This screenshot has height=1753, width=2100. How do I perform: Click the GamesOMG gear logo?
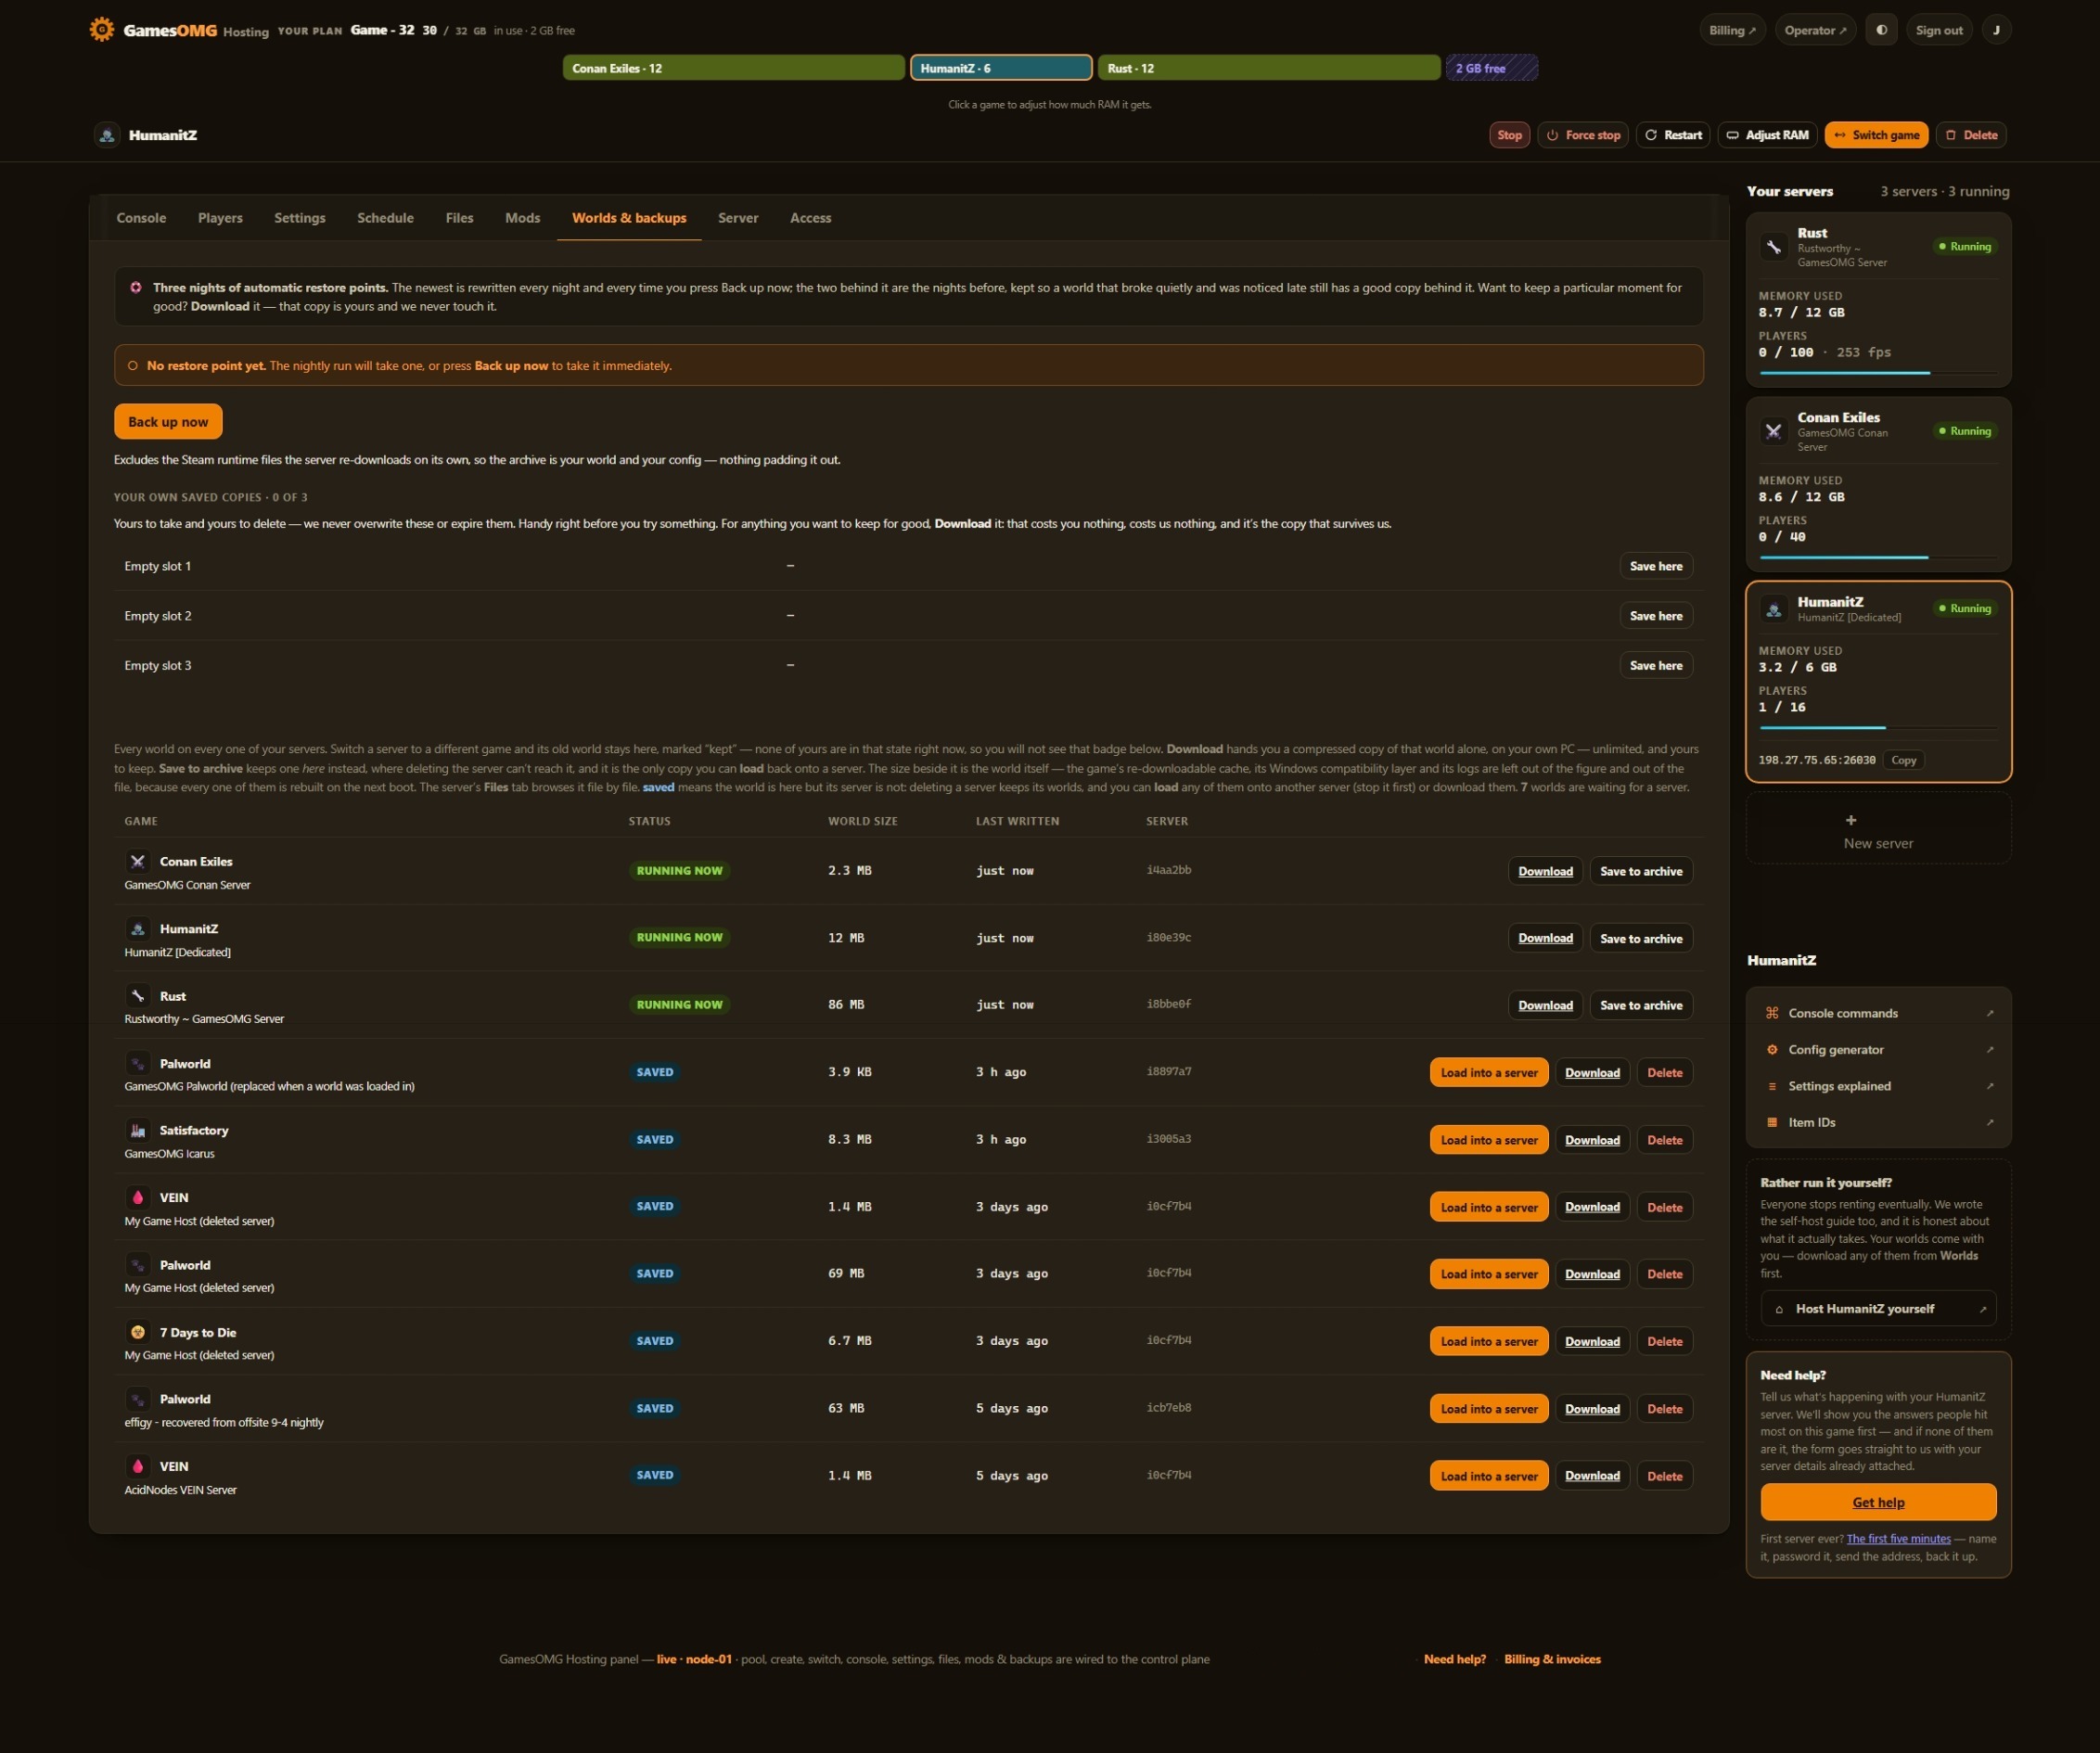pos(101,29)
